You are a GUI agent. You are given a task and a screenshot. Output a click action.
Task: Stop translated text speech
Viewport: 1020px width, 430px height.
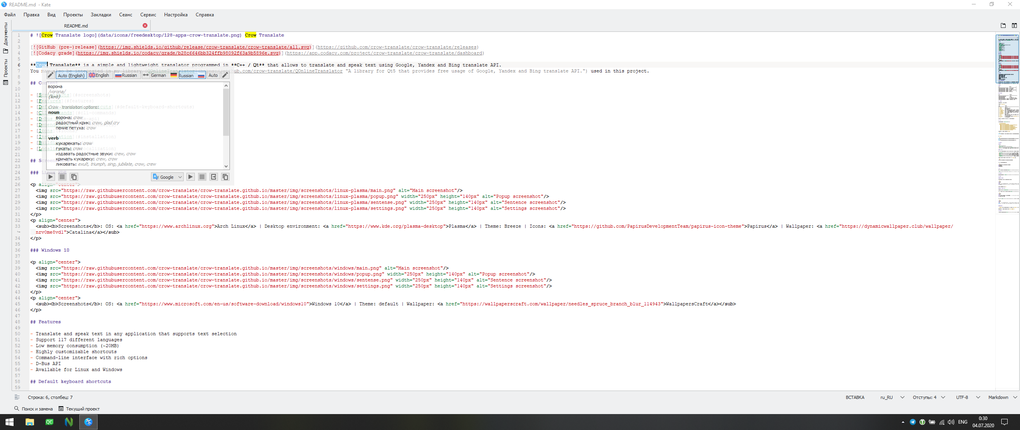coord(202,176)
